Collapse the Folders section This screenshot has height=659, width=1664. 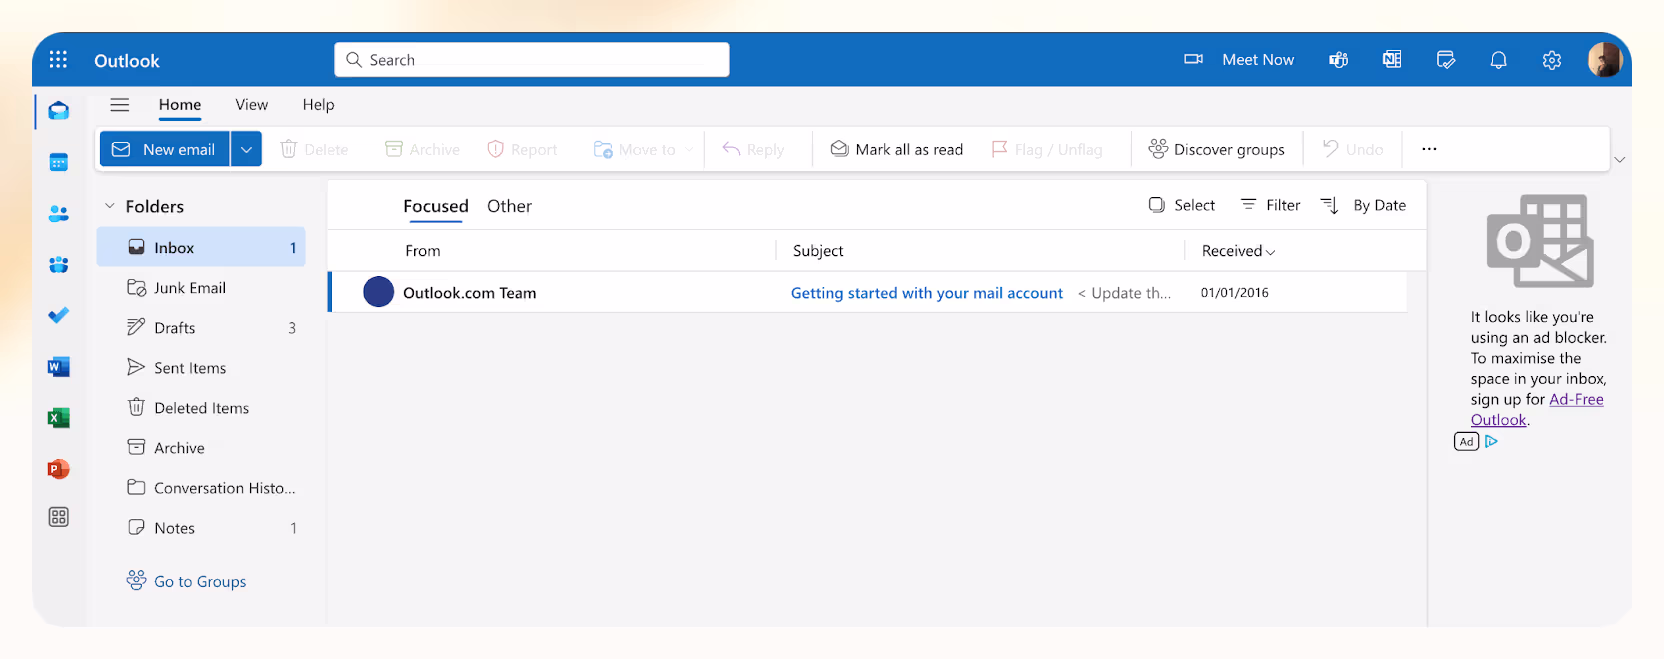110,206
